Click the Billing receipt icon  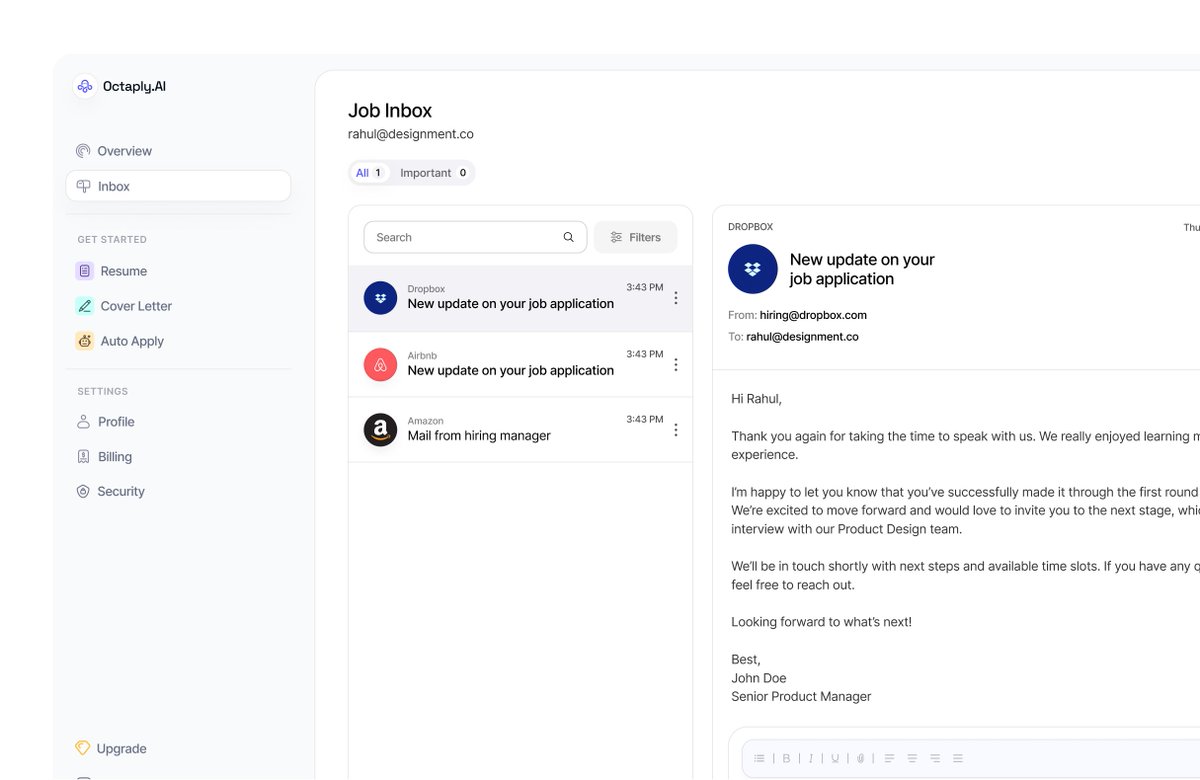84,457
